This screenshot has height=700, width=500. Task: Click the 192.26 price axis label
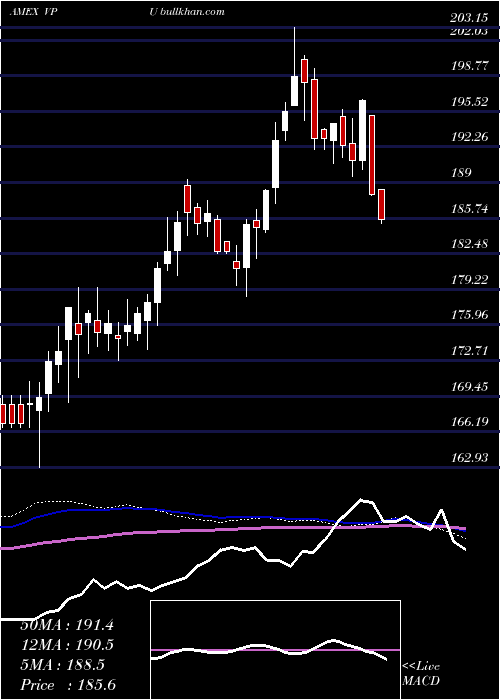[470, 137]
